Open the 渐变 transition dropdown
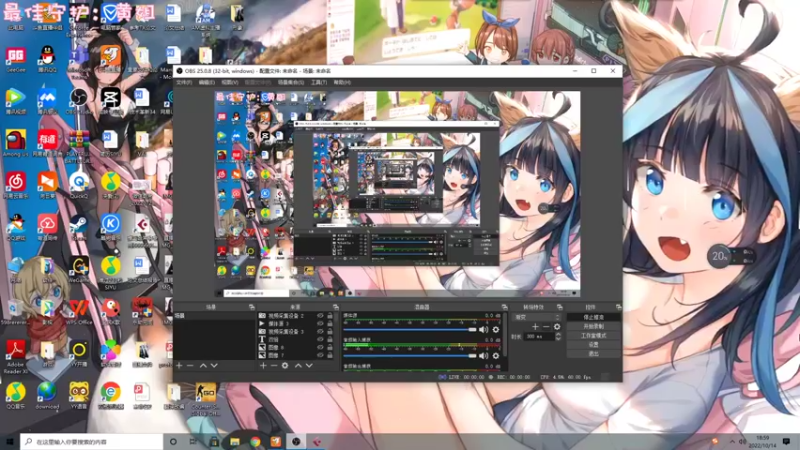 pos(537,317)
